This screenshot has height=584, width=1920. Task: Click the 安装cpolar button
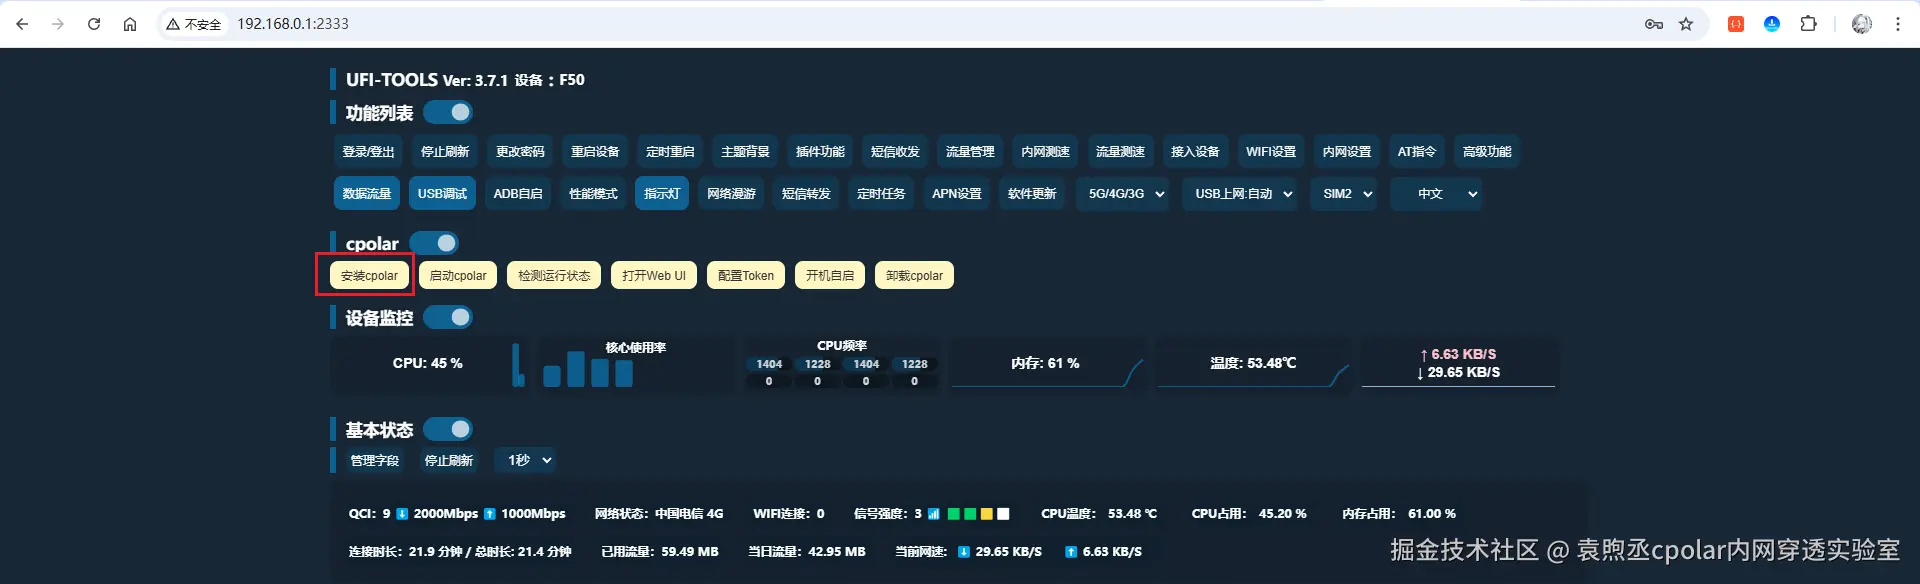[369, 275]
